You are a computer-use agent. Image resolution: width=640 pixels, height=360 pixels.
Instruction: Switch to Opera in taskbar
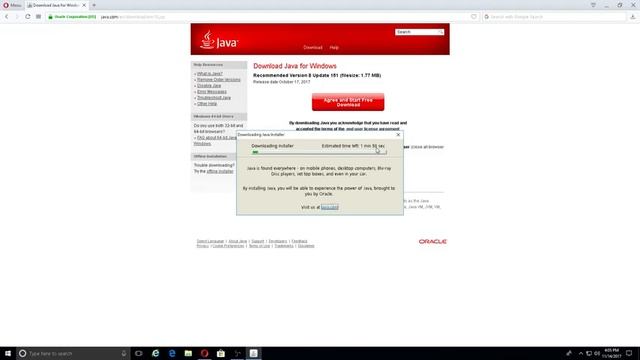(204, 353)
